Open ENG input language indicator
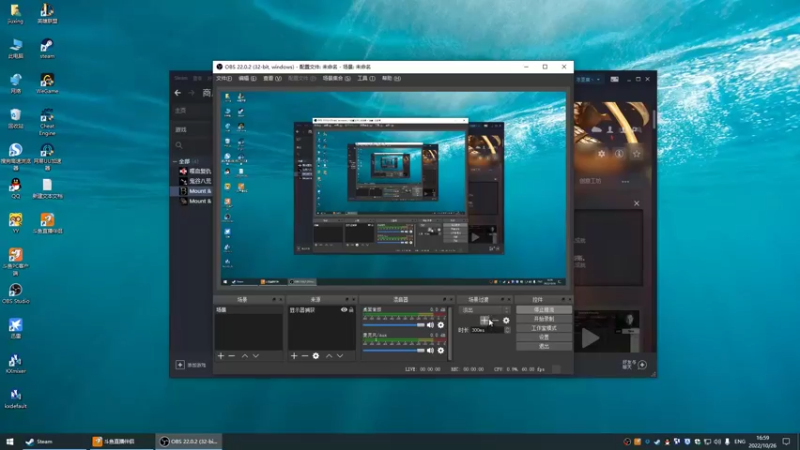800x450 pixels. pos(740,441)
